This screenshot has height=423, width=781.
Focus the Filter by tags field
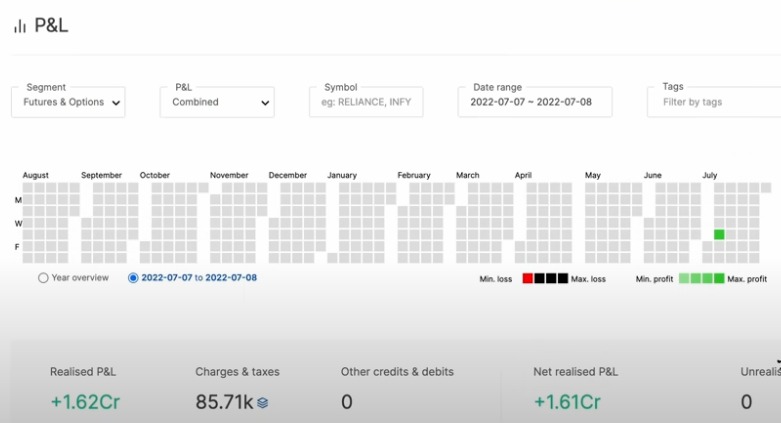(x=712, y=102)
